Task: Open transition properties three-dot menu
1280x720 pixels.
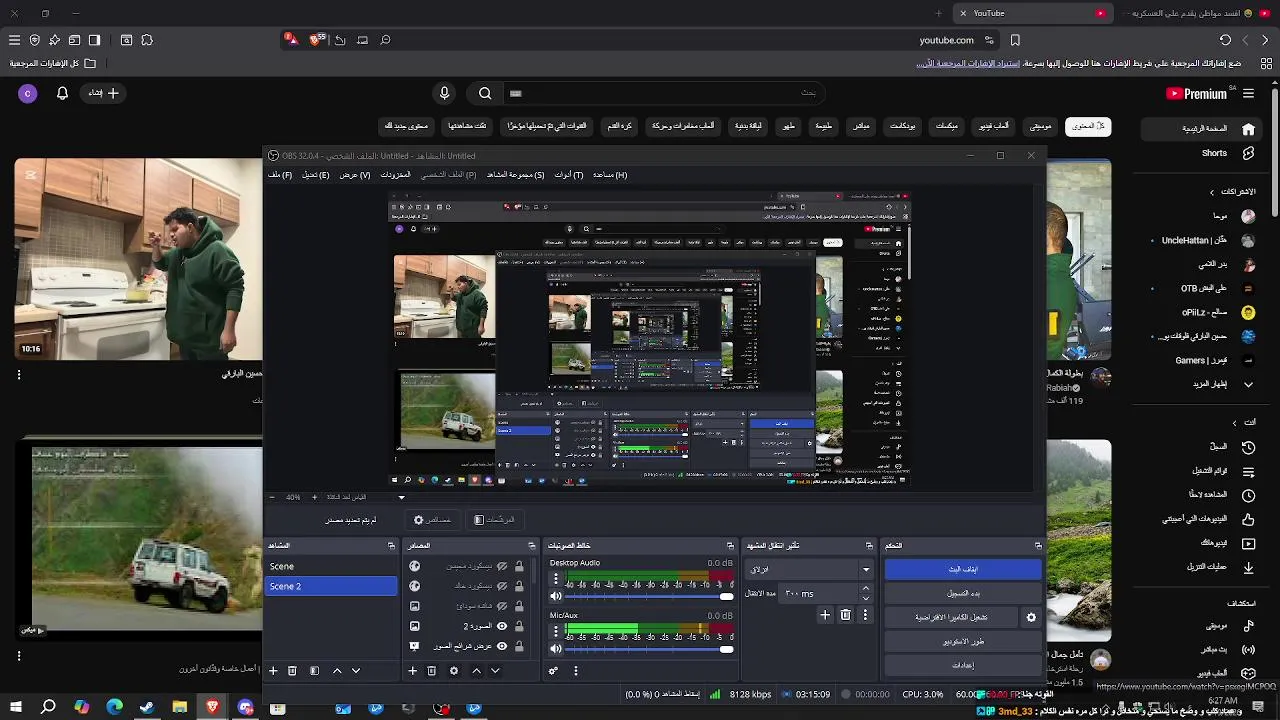Action: click(x=865, y=615)
